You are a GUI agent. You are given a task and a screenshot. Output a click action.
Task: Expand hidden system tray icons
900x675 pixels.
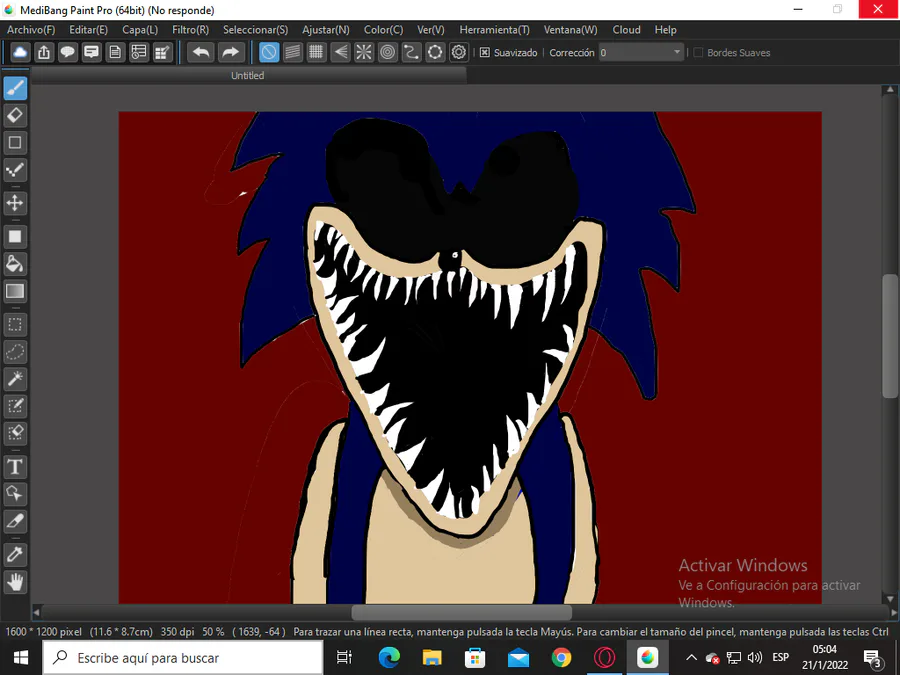(x=690, y=658)
